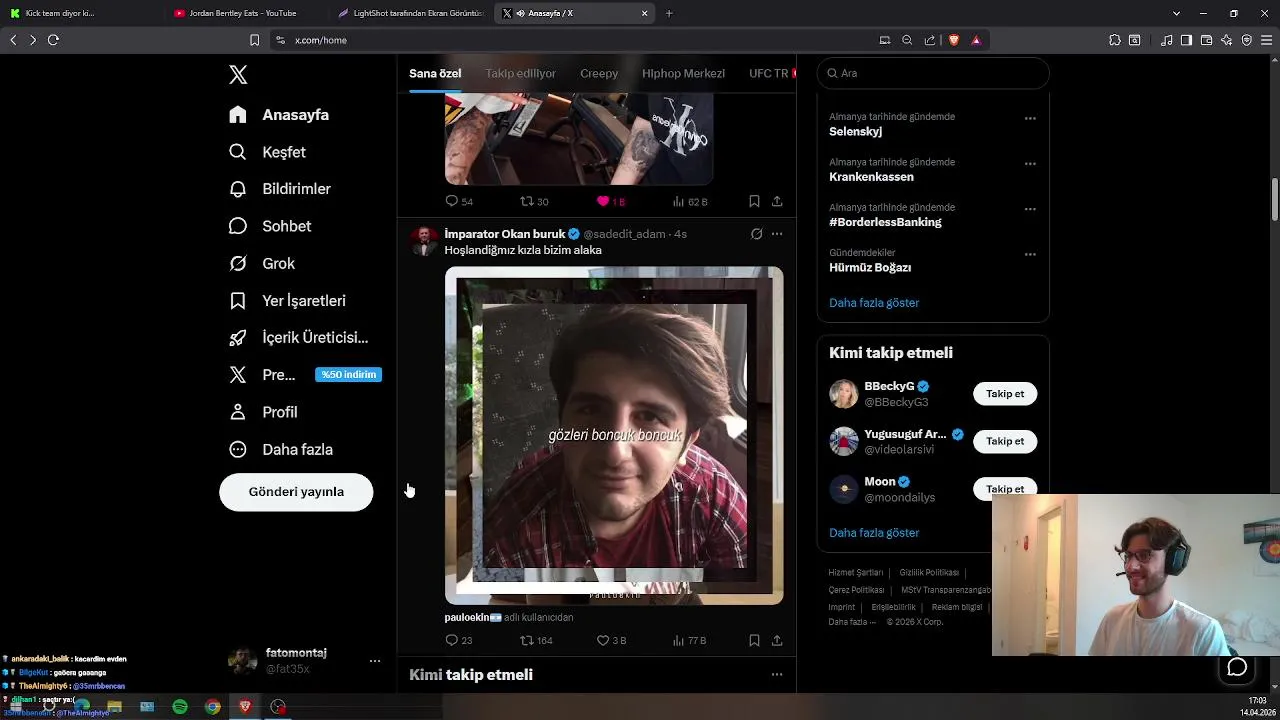Share the top post
Screen dimensions: 1280x720
[777, 201]
